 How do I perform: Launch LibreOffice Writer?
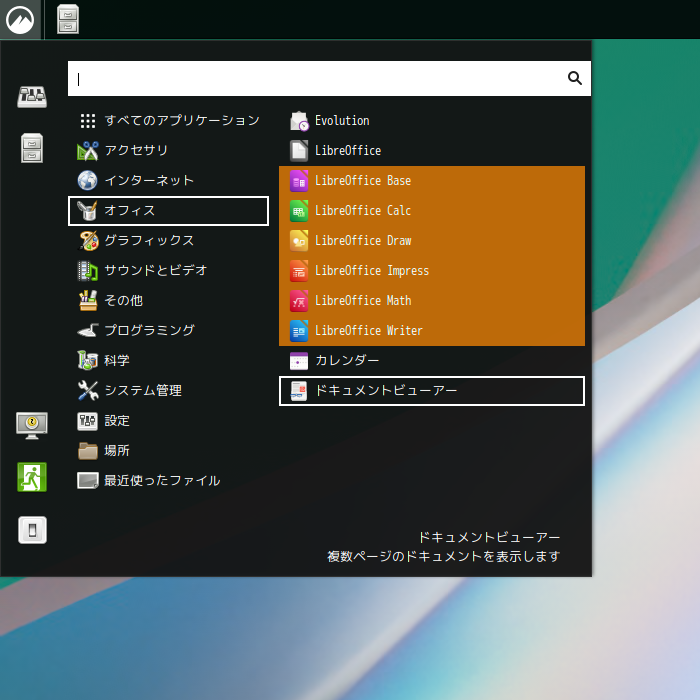(432, 331)
